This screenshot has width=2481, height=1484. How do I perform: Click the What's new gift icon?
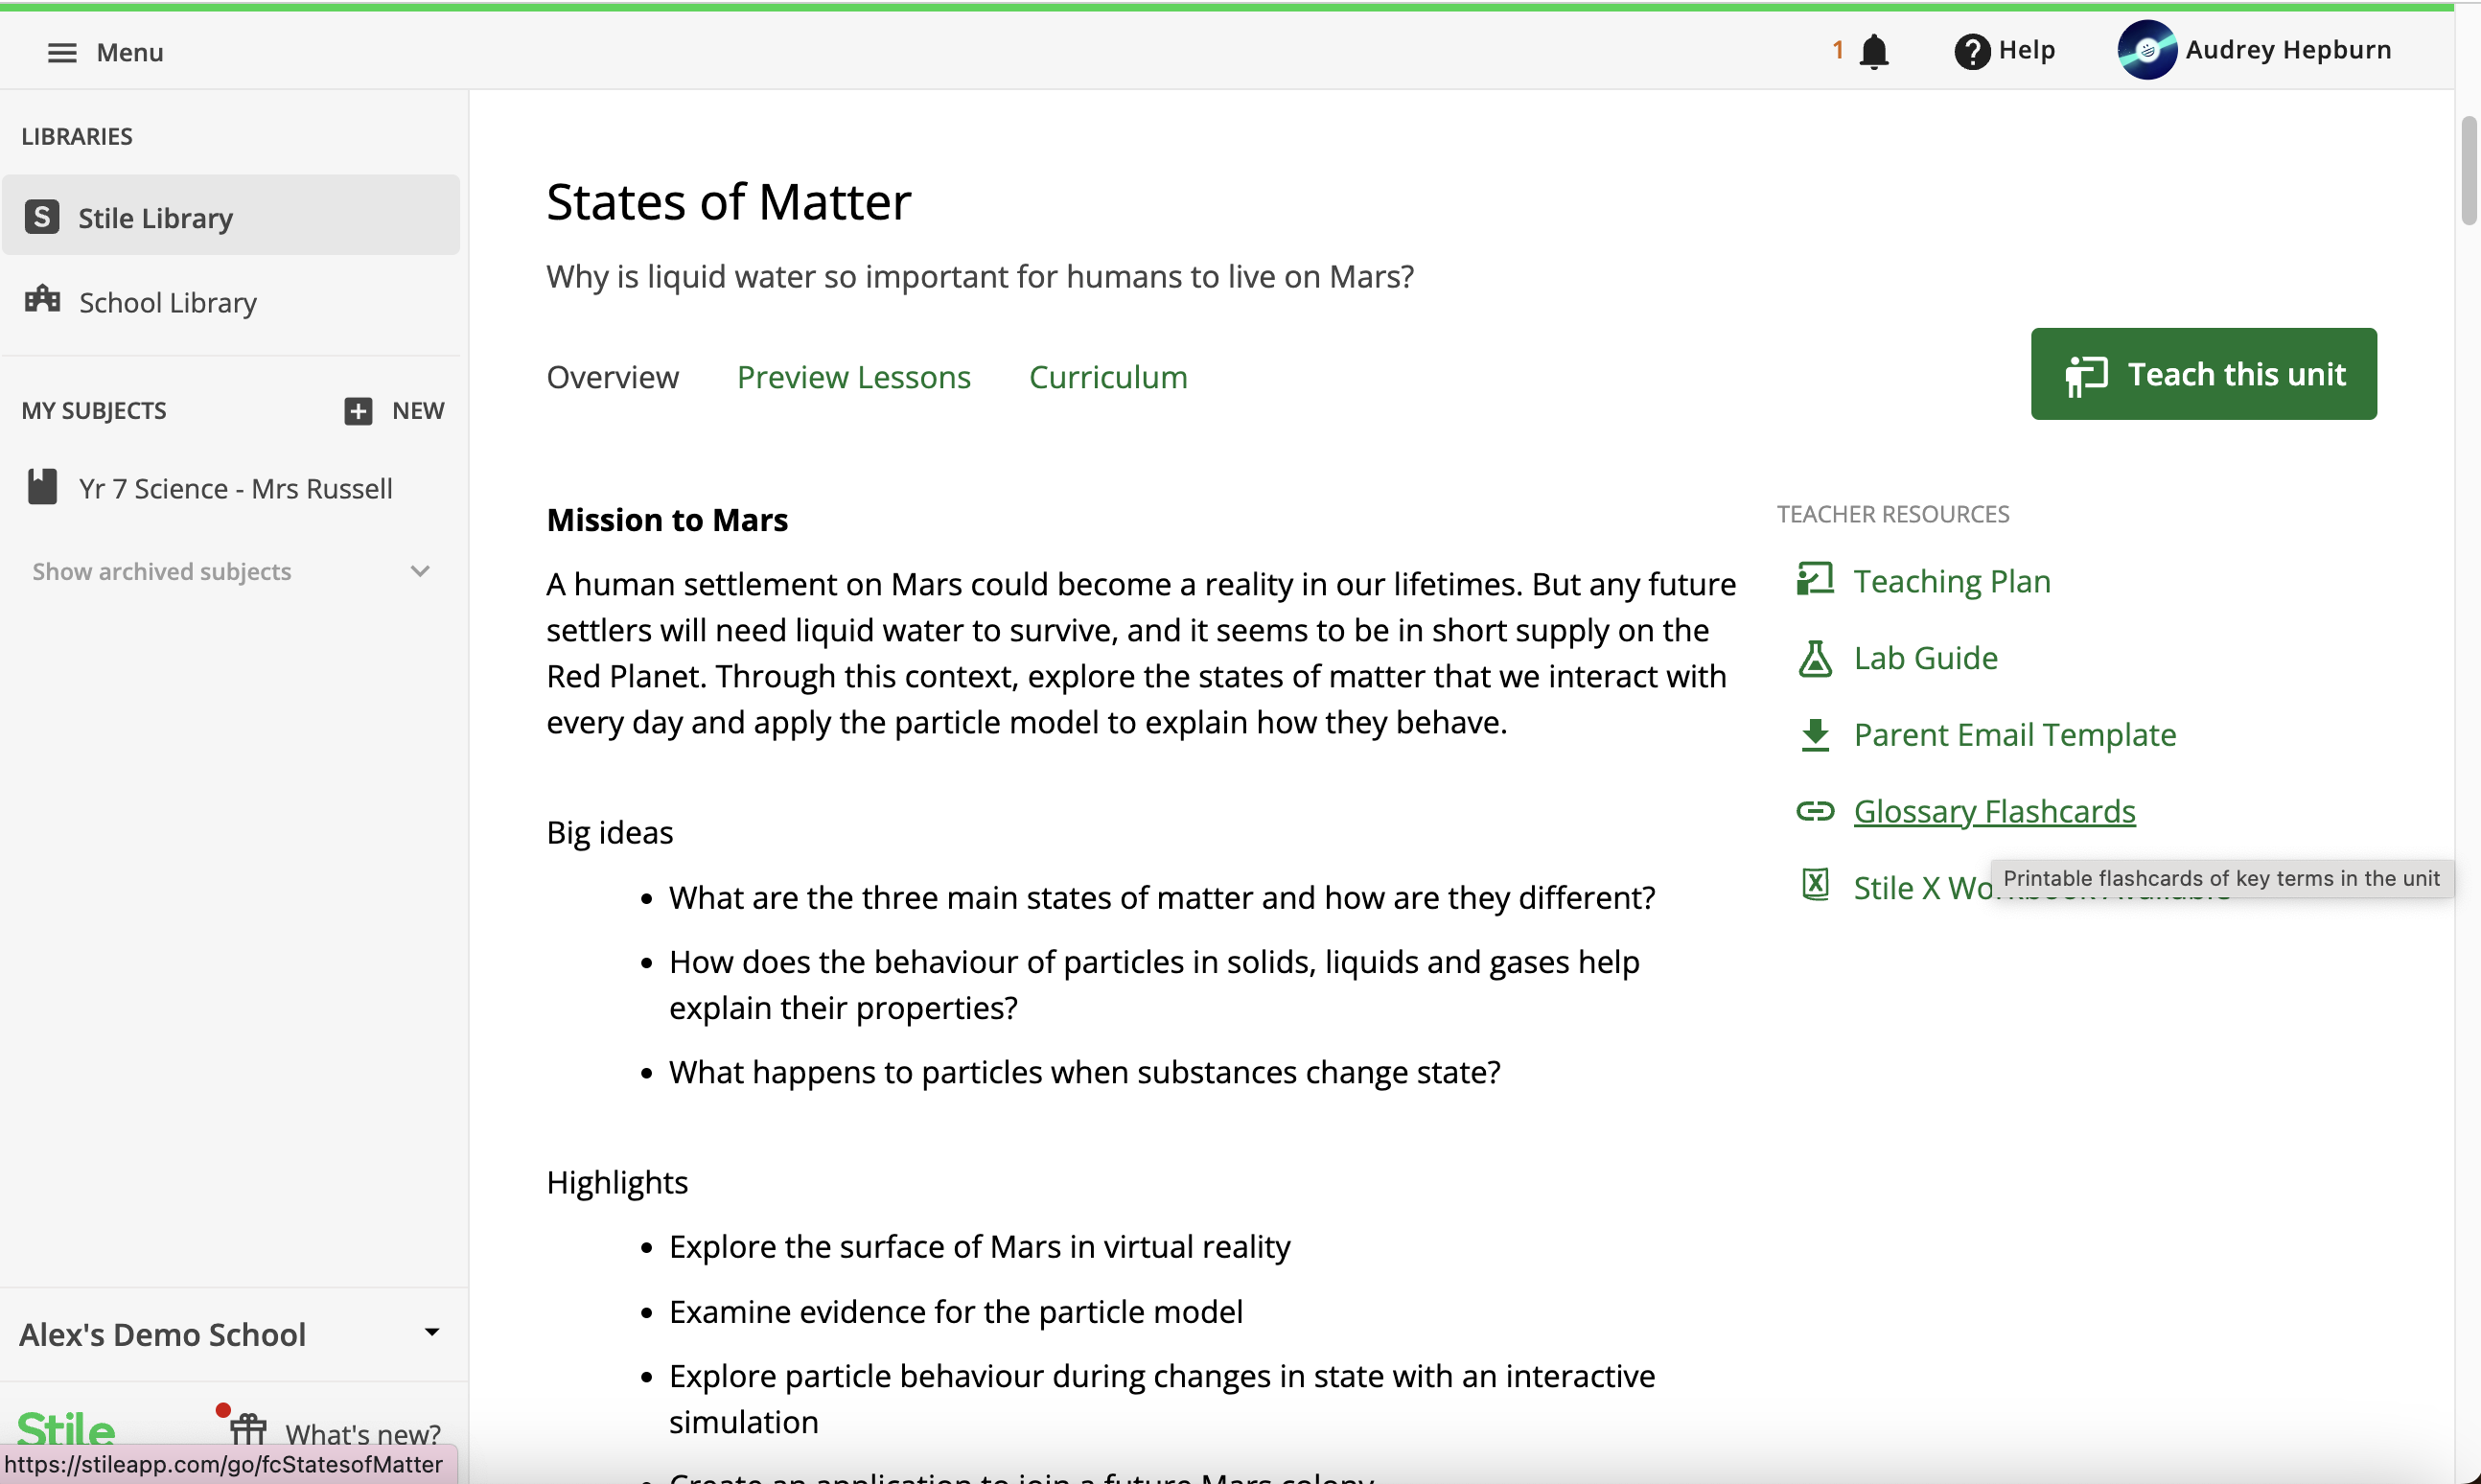(248, 1428)
